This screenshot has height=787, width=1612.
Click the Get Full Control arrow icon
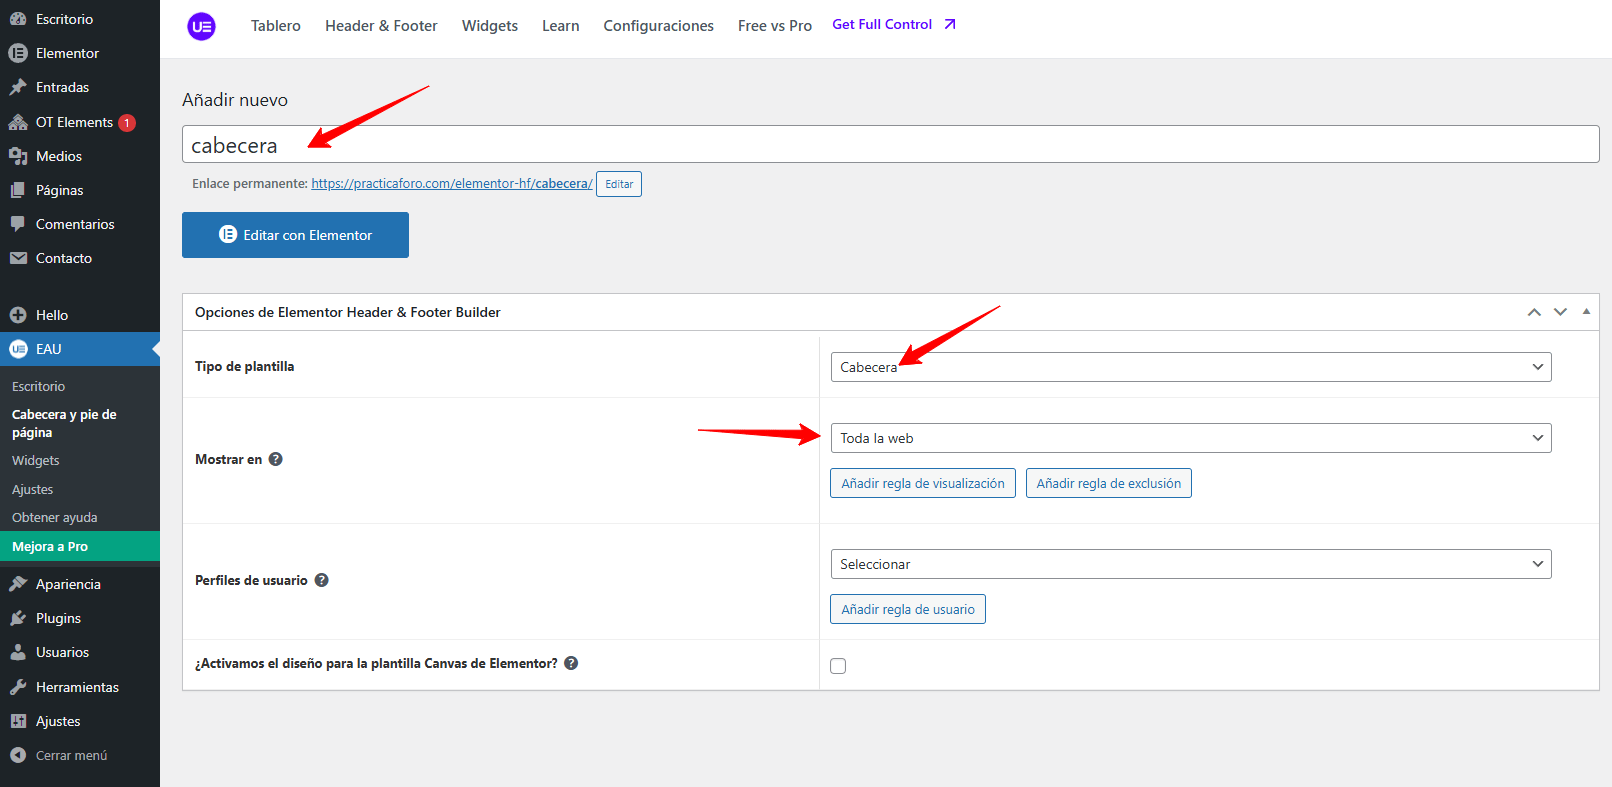pyautogui.click(x=950, y=24)
